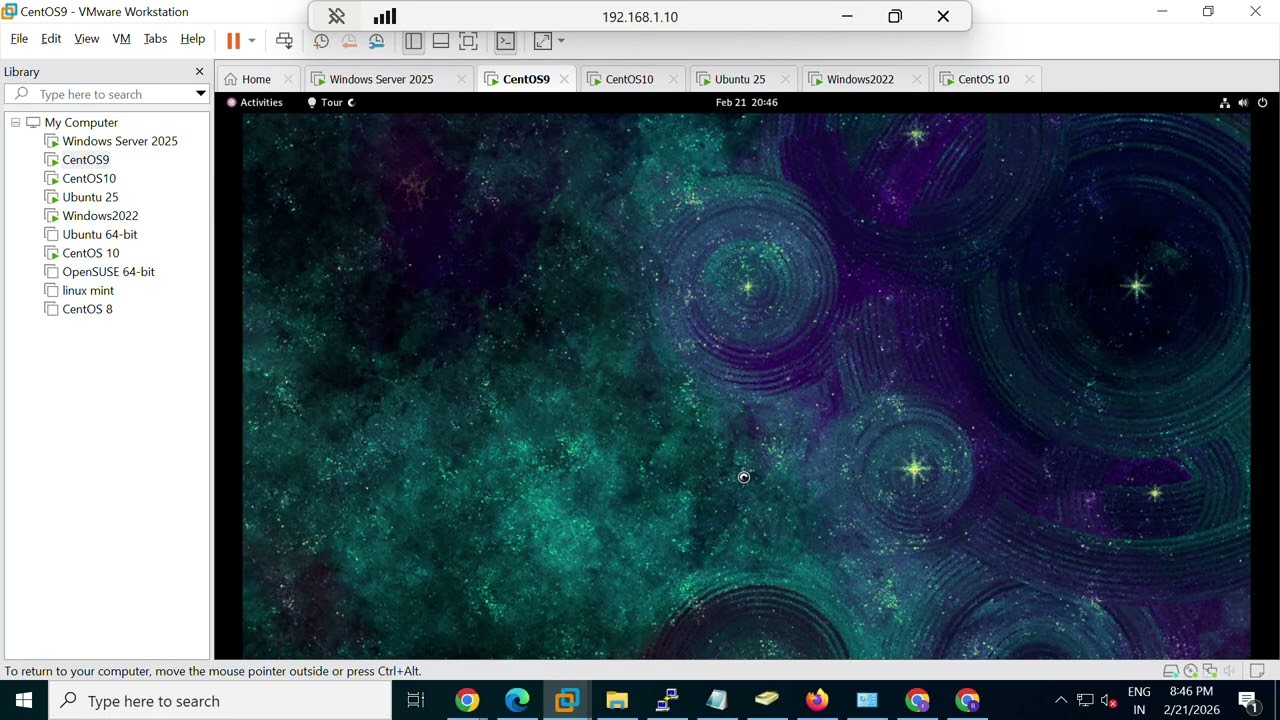Close the Library panel
The image size is (1280, 720).
199,72
